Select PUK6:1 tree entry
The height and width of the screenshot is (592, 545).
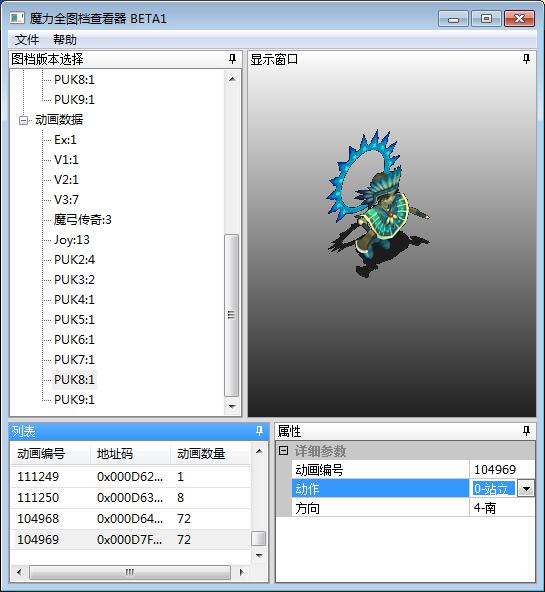pyautogui.click(x=74, y=340)
